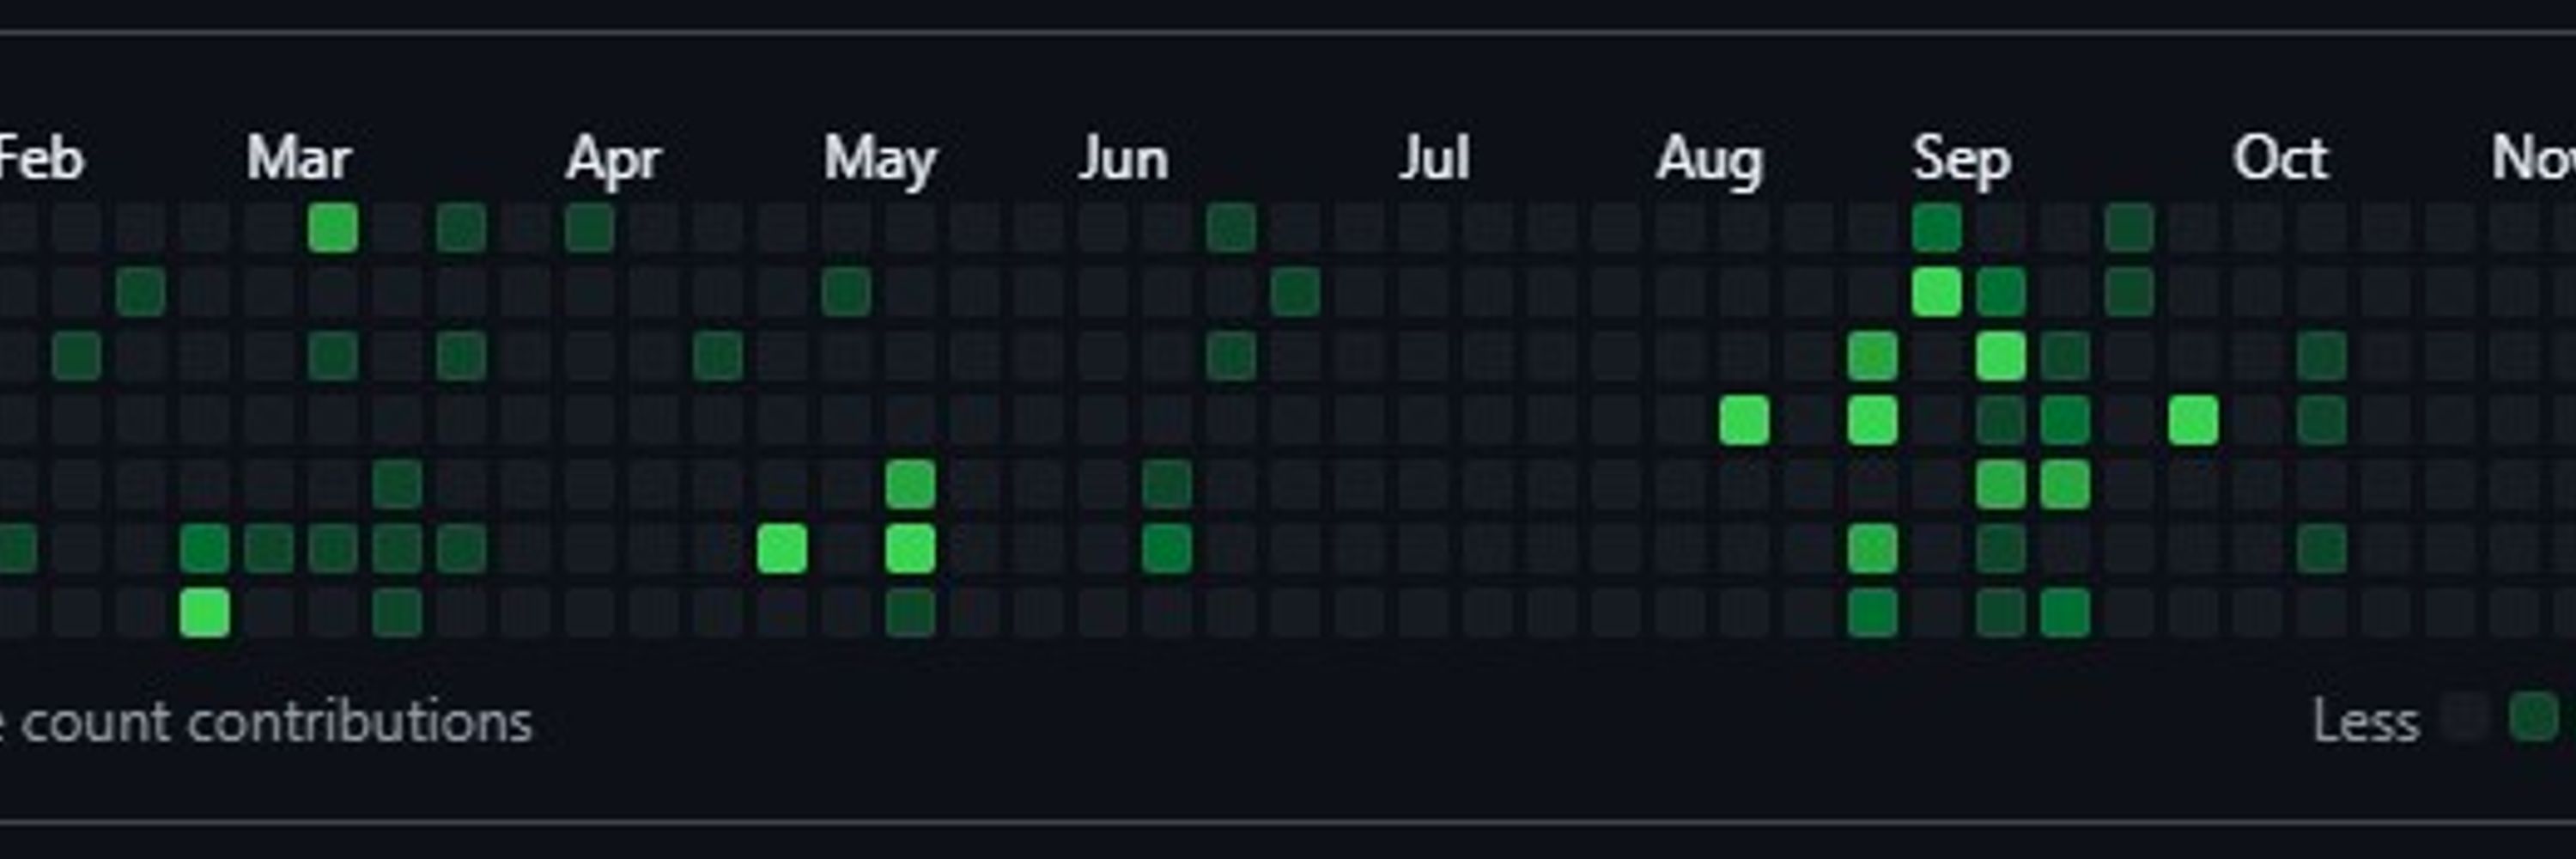Image resolution: width=2576 pixels, height=859 pixels.
Task: Click the dark green second-row cell below May
Action: pos(846,292)
